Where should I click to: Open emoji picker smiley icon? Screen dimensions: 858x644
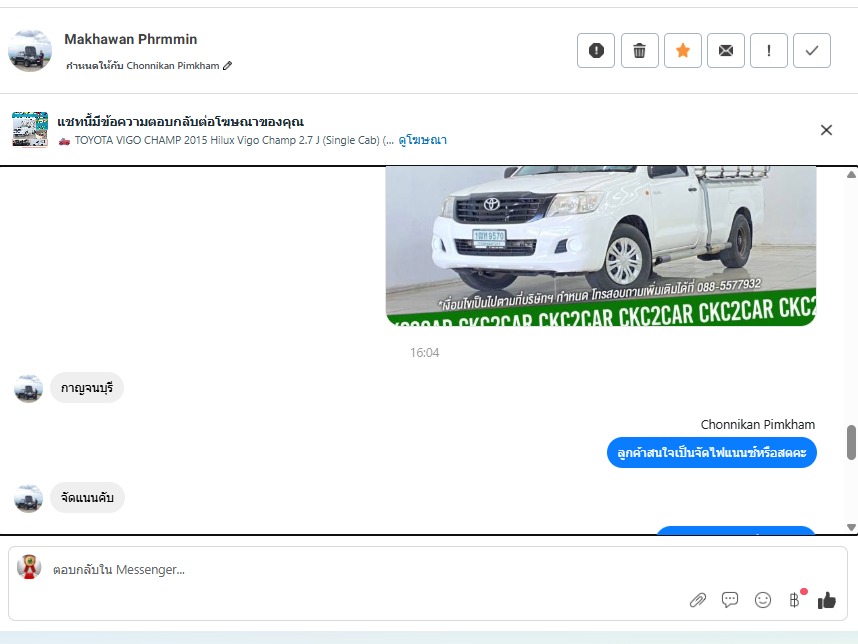[763, 600]
